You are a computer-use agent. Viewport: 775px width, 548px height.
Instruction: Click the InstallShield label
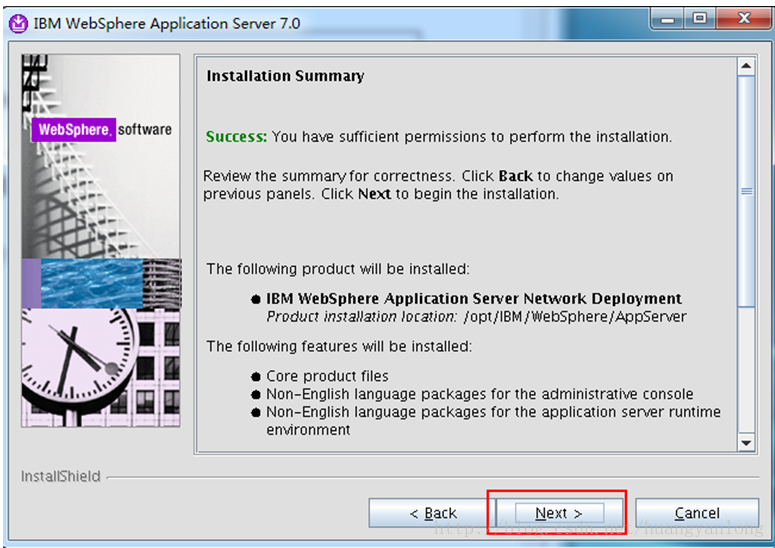(x=61, y=476)
